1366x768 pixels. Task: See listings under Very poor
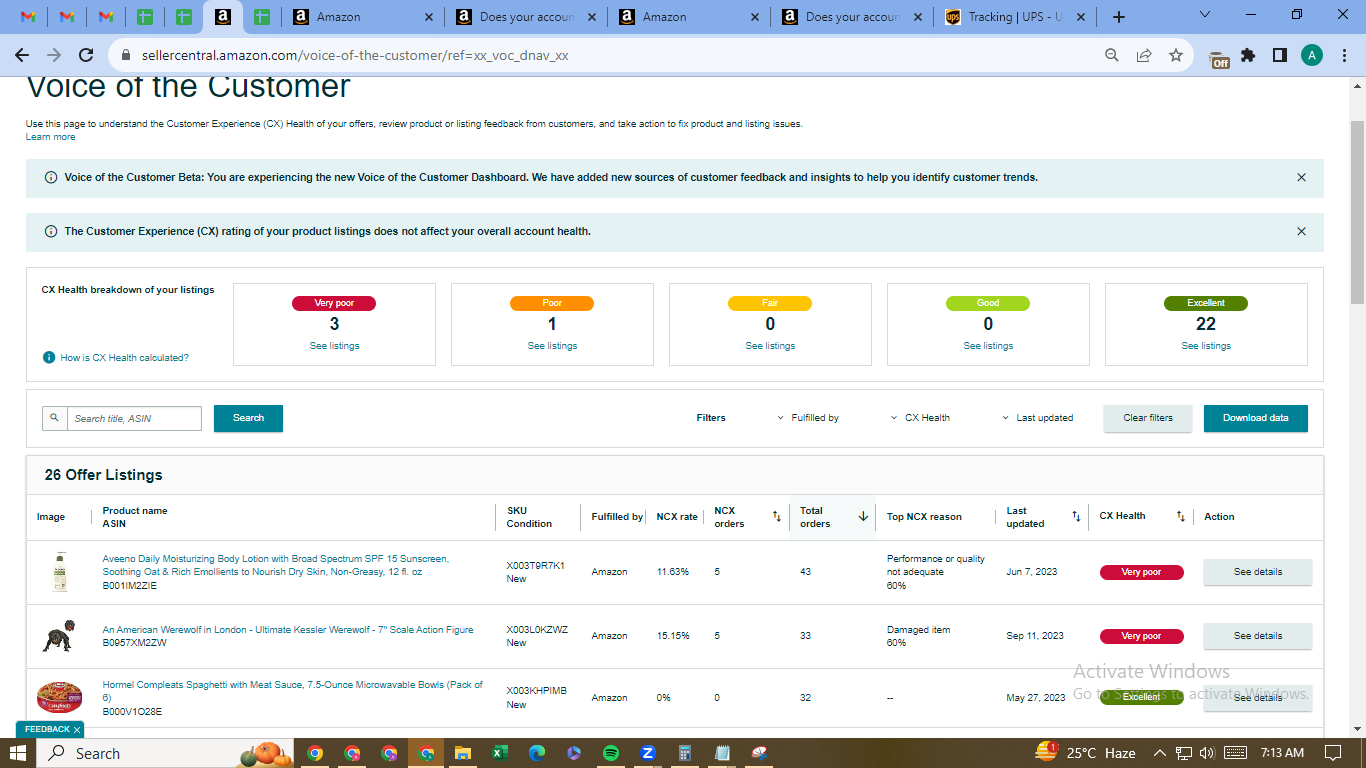(x=335, y=346)
